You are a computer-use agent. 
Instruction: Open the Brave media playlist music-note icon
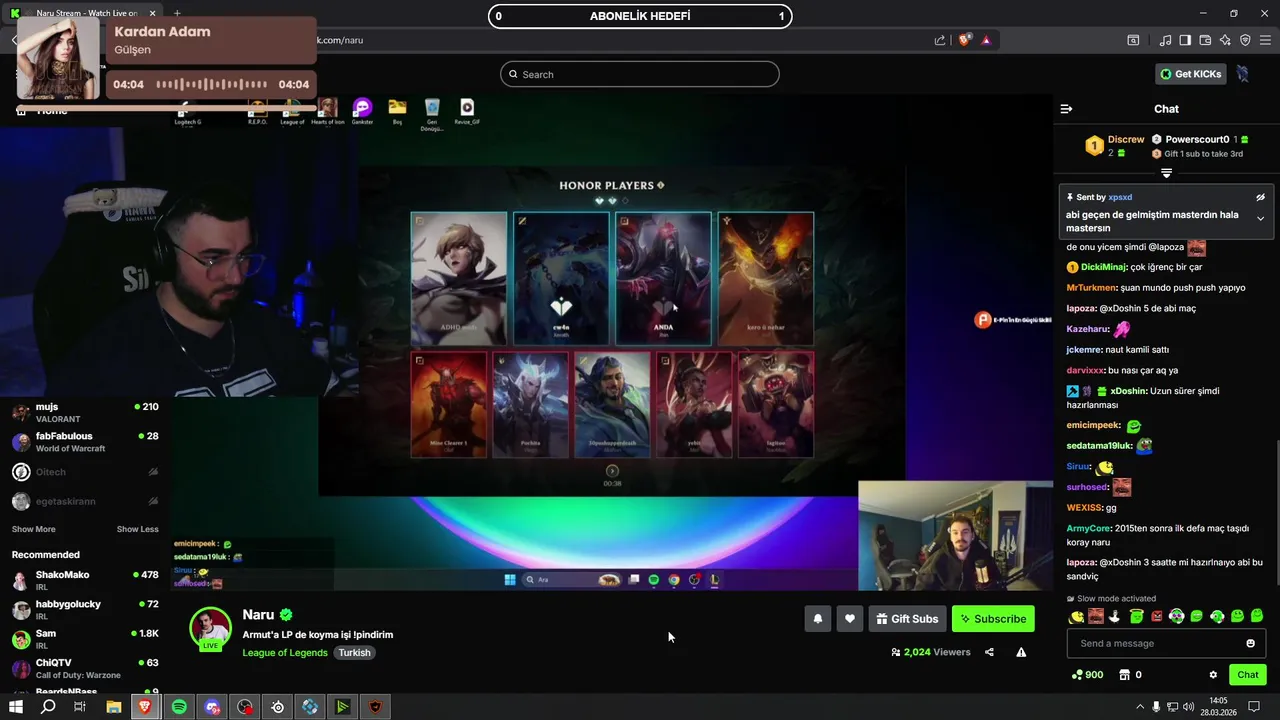pyautogui.click(x=1165, y=40)
